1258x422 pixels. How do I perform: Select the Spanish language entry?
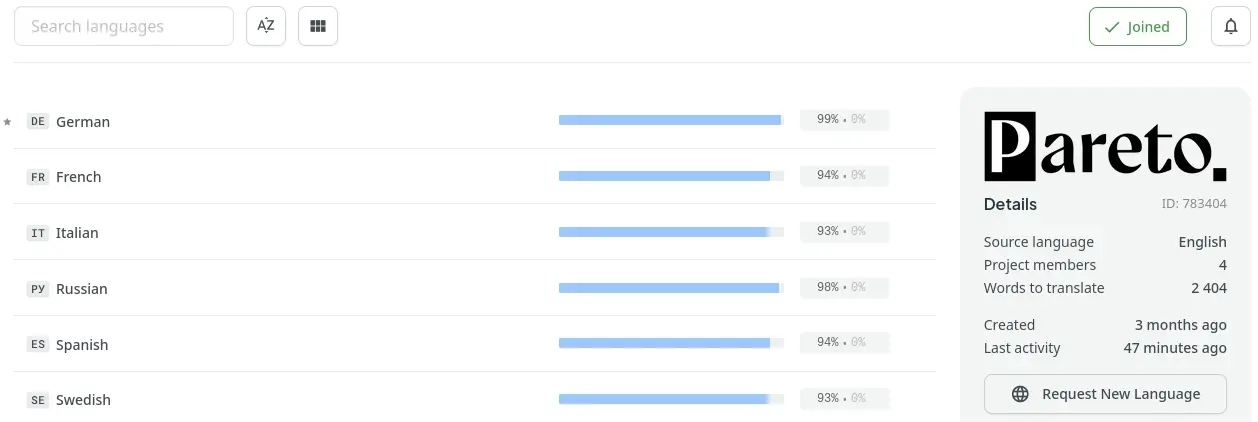click(475, 345)
